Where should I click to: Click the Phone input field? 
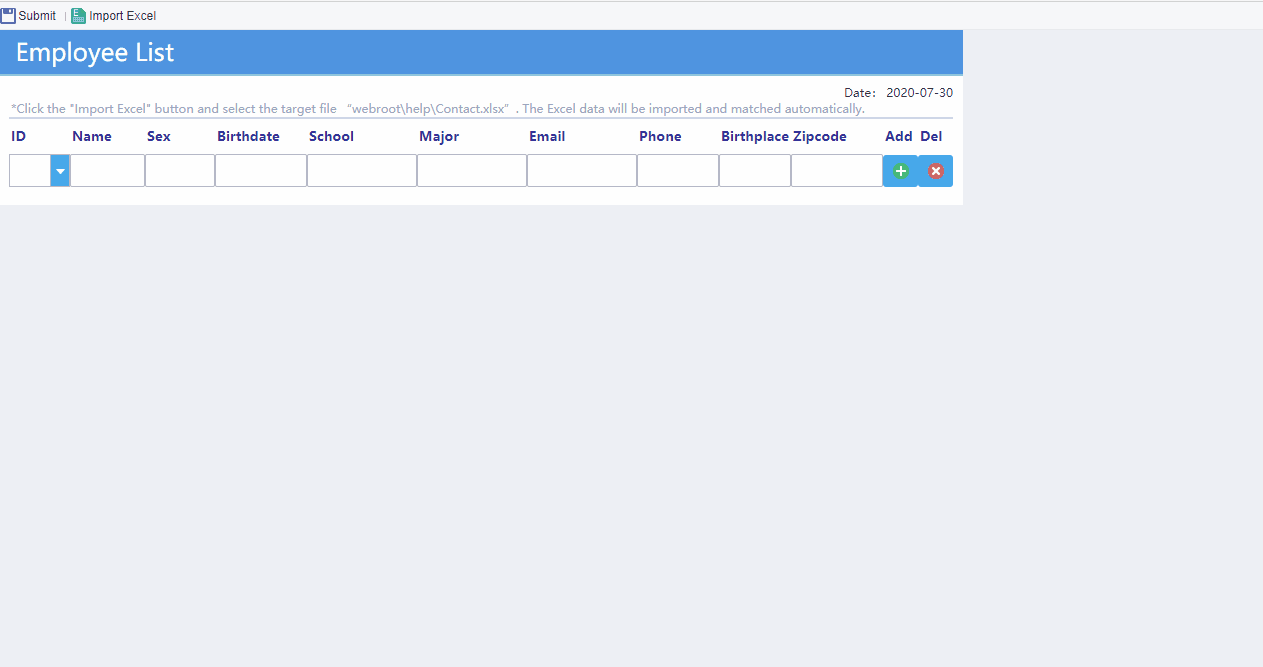click(677, 170)
